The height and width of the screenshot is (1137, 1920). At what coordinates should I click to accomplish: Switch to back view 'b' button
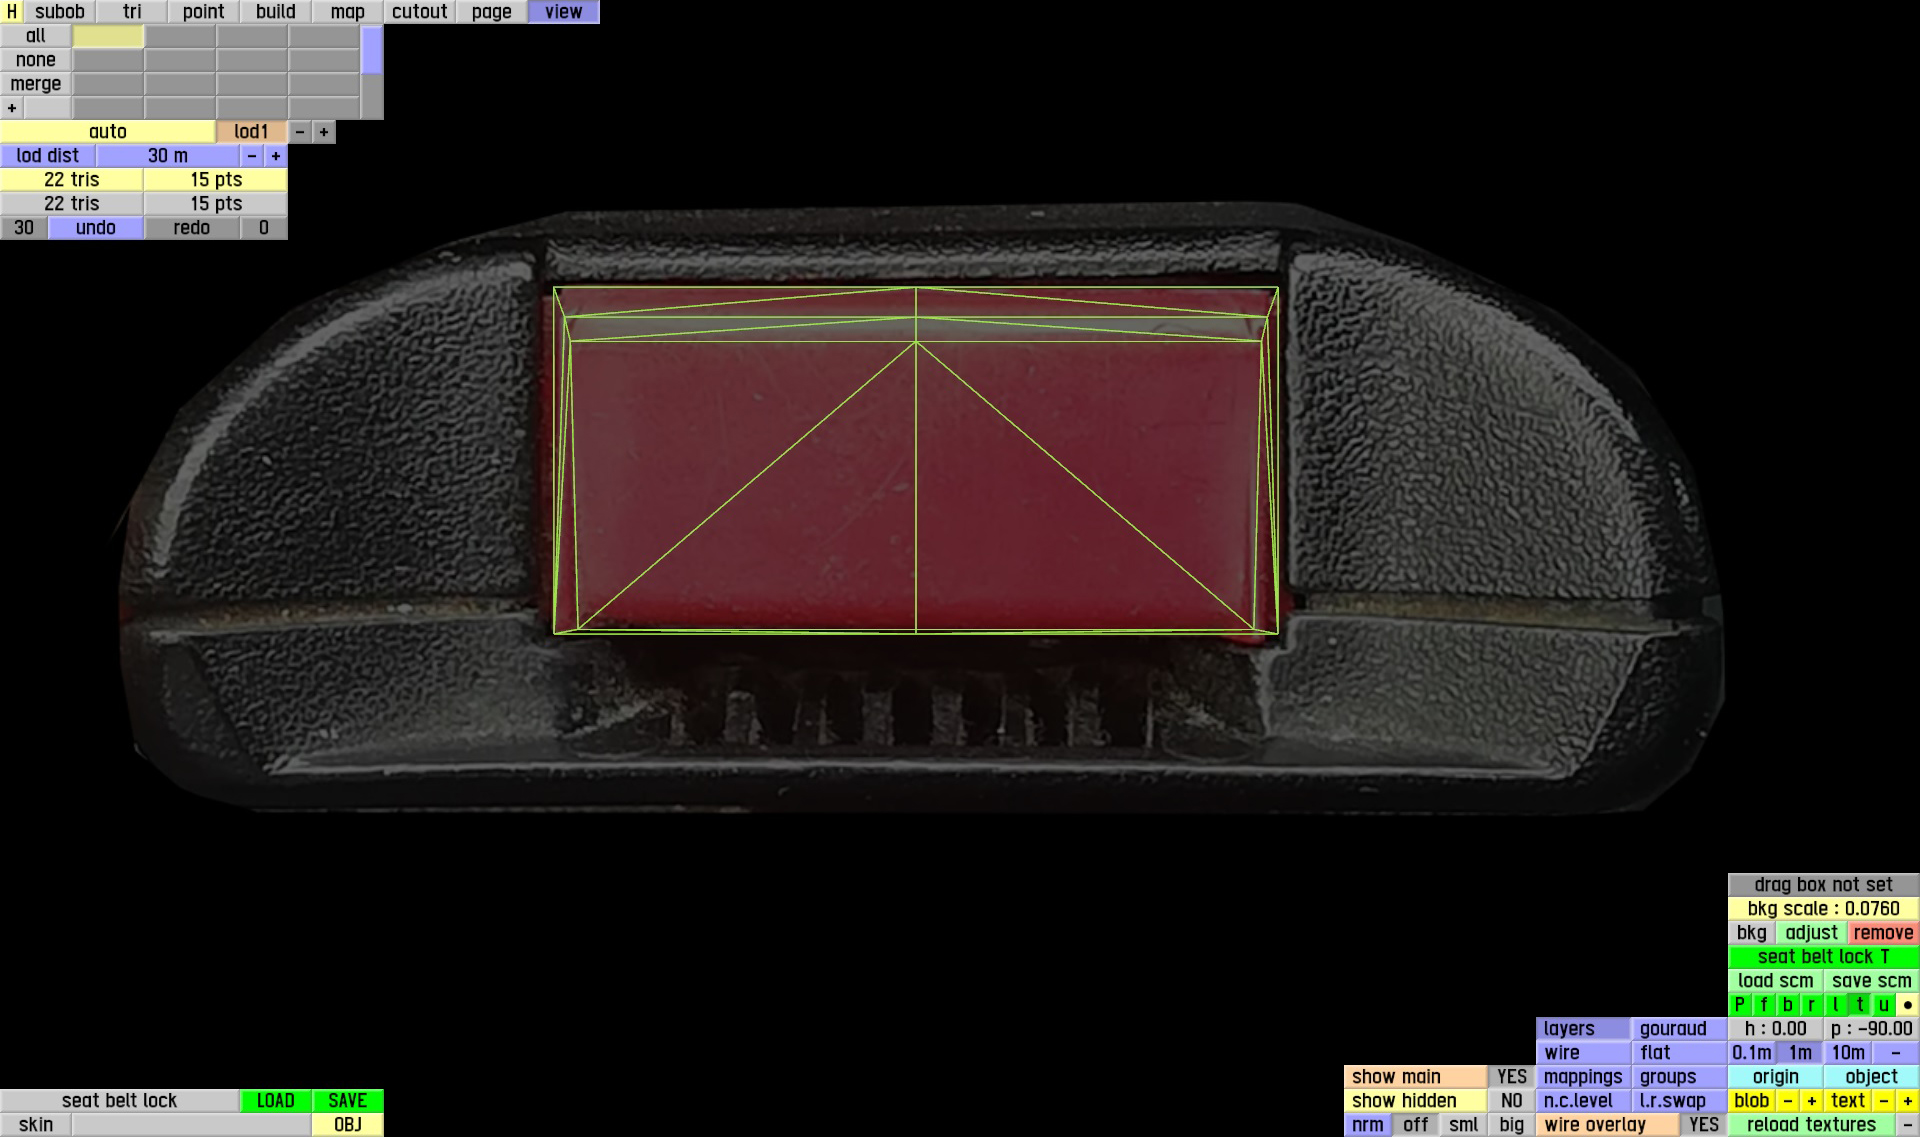(1787, 1005)
